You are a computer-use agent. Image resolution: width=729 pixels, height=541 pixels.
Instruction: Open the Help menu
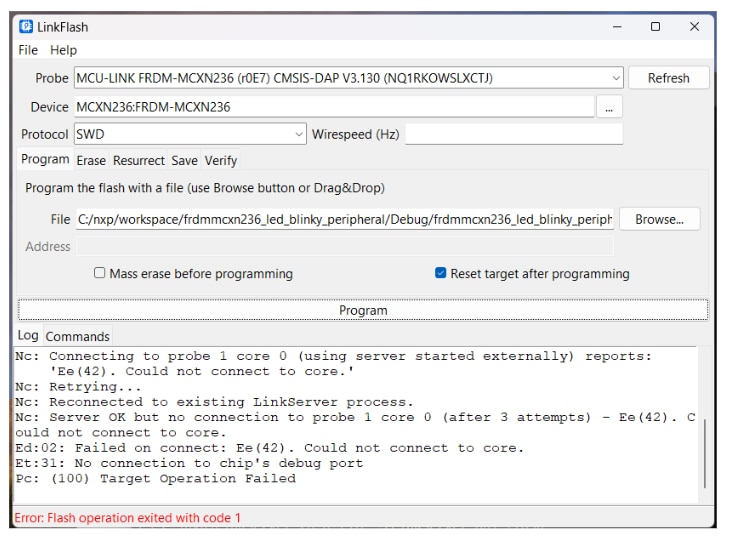coord(63,50)
